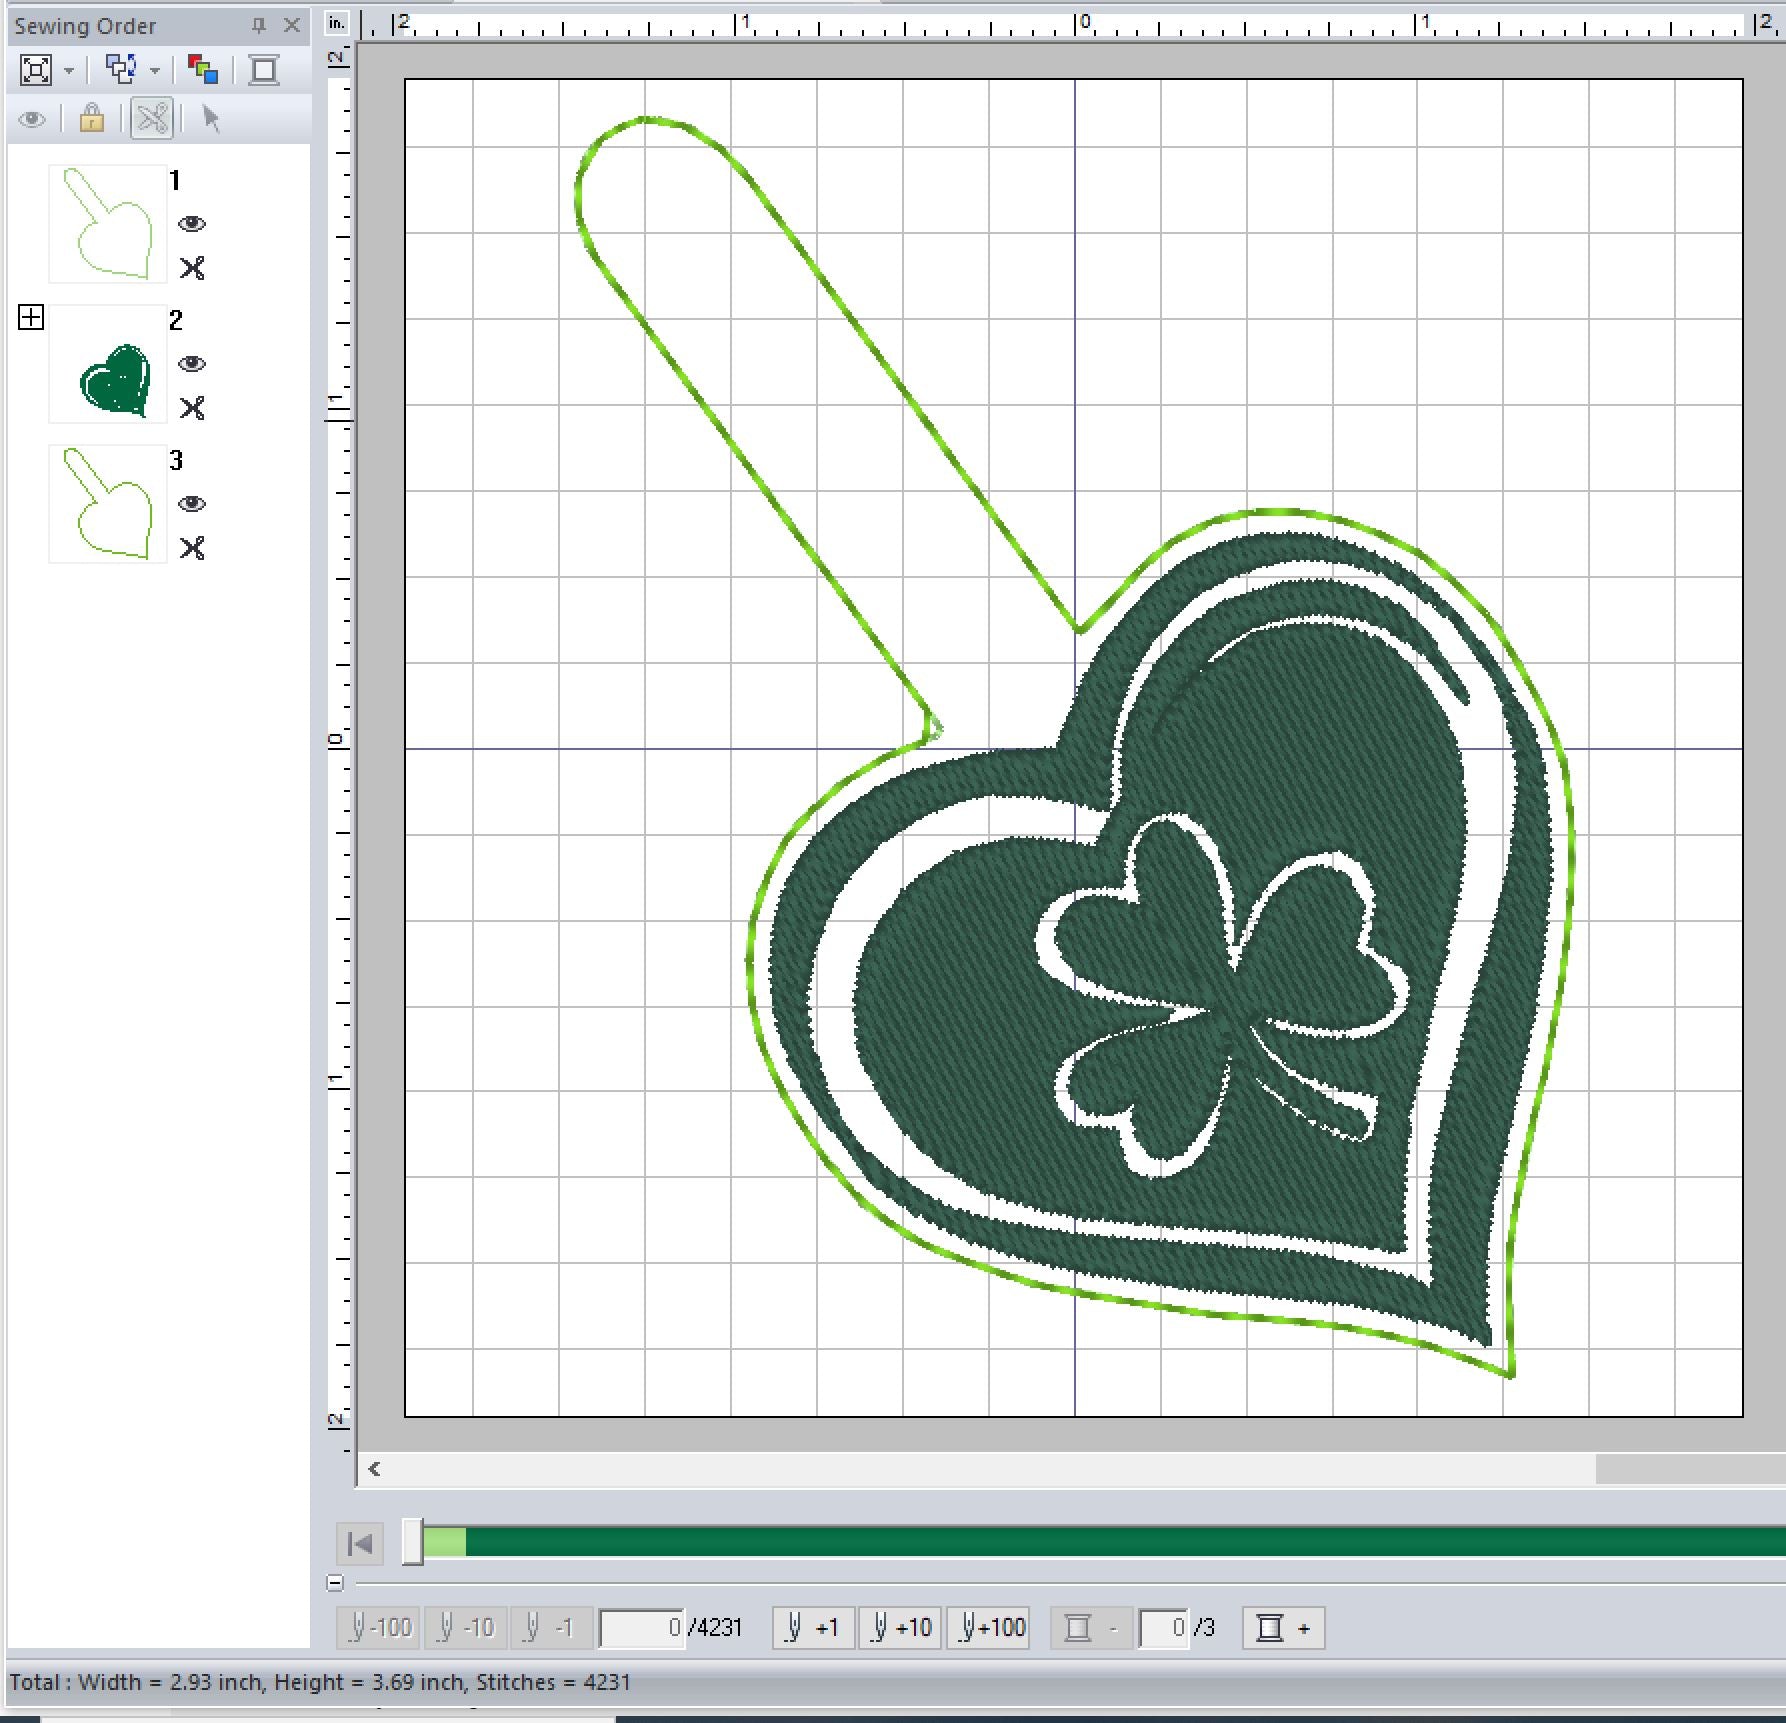Click the zoom-to-fit icon in Sewing Order

click(36, 70)
